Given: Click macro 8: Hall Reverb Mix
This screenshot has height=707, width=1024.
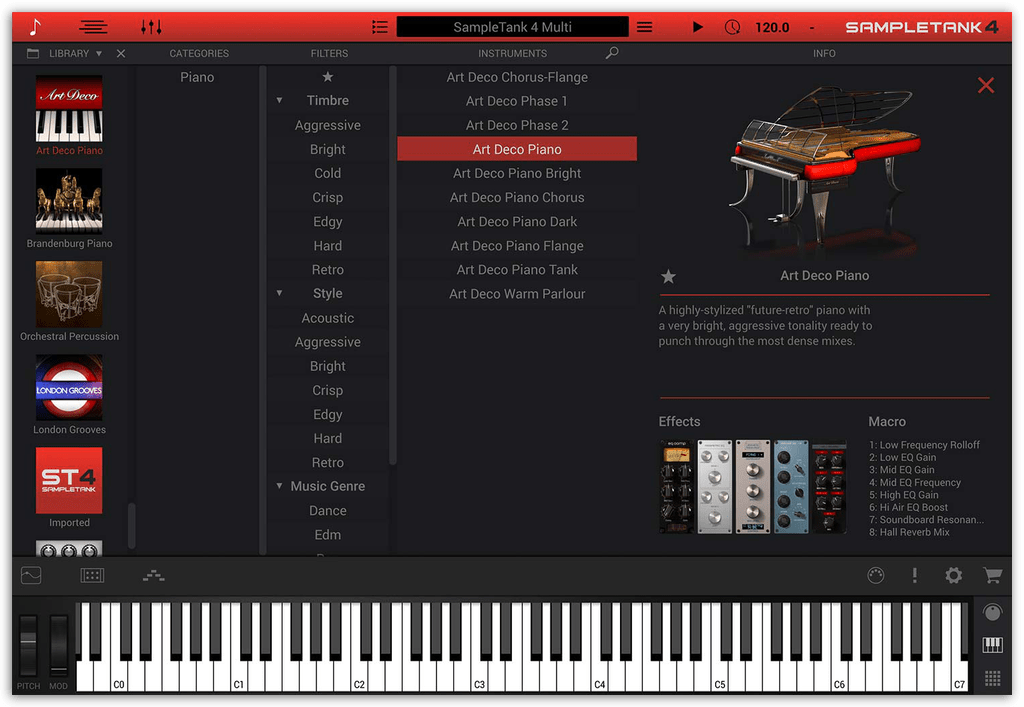Looking at the screenshot, I should point(909,532).
